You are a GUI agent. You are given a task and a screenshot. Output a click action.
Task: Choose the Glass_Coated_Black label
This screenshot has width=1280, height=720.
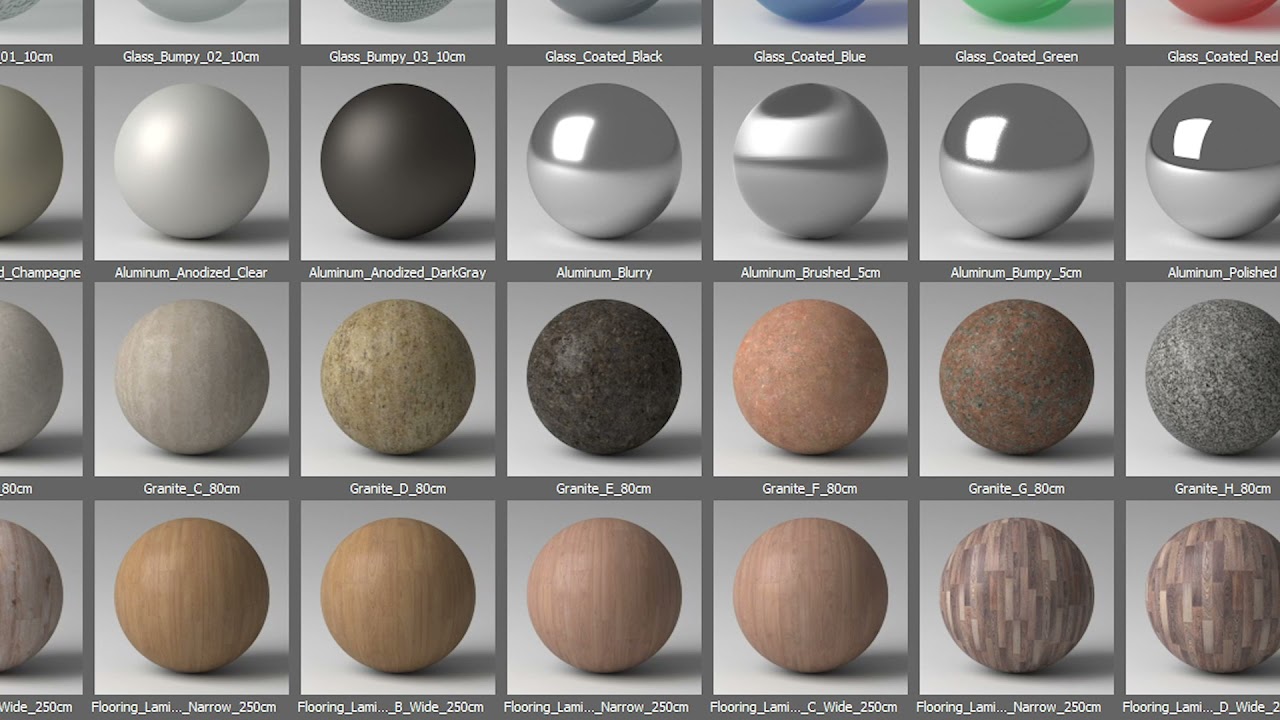click(604, 57)
